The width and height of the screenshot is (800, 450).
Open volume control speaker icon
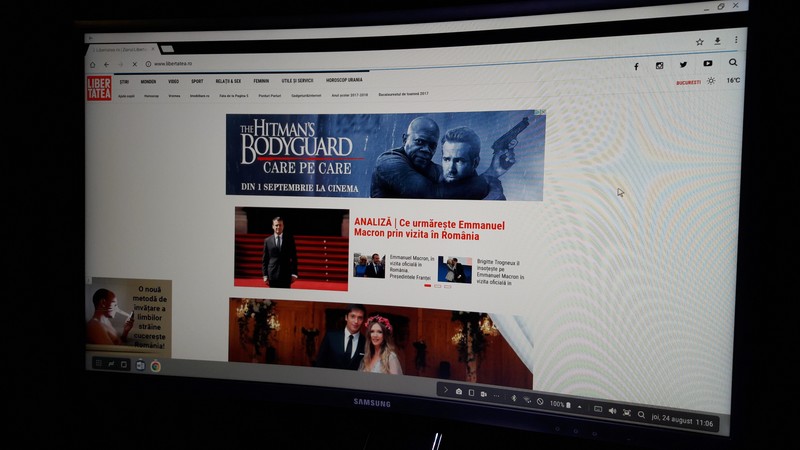612,411
